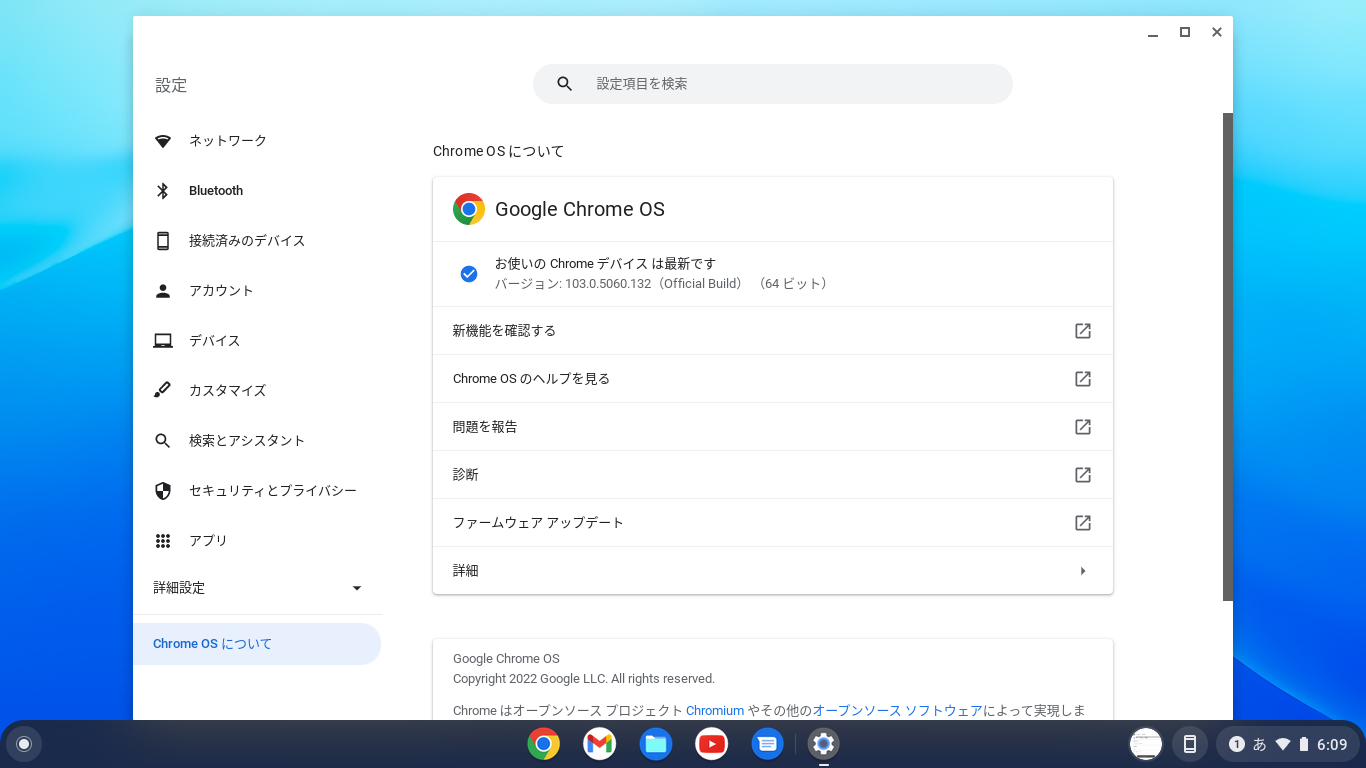The width and height of the screenshot is (1366, 768).
Task: Open the 診断 row
Action: [x=773, y=475]
